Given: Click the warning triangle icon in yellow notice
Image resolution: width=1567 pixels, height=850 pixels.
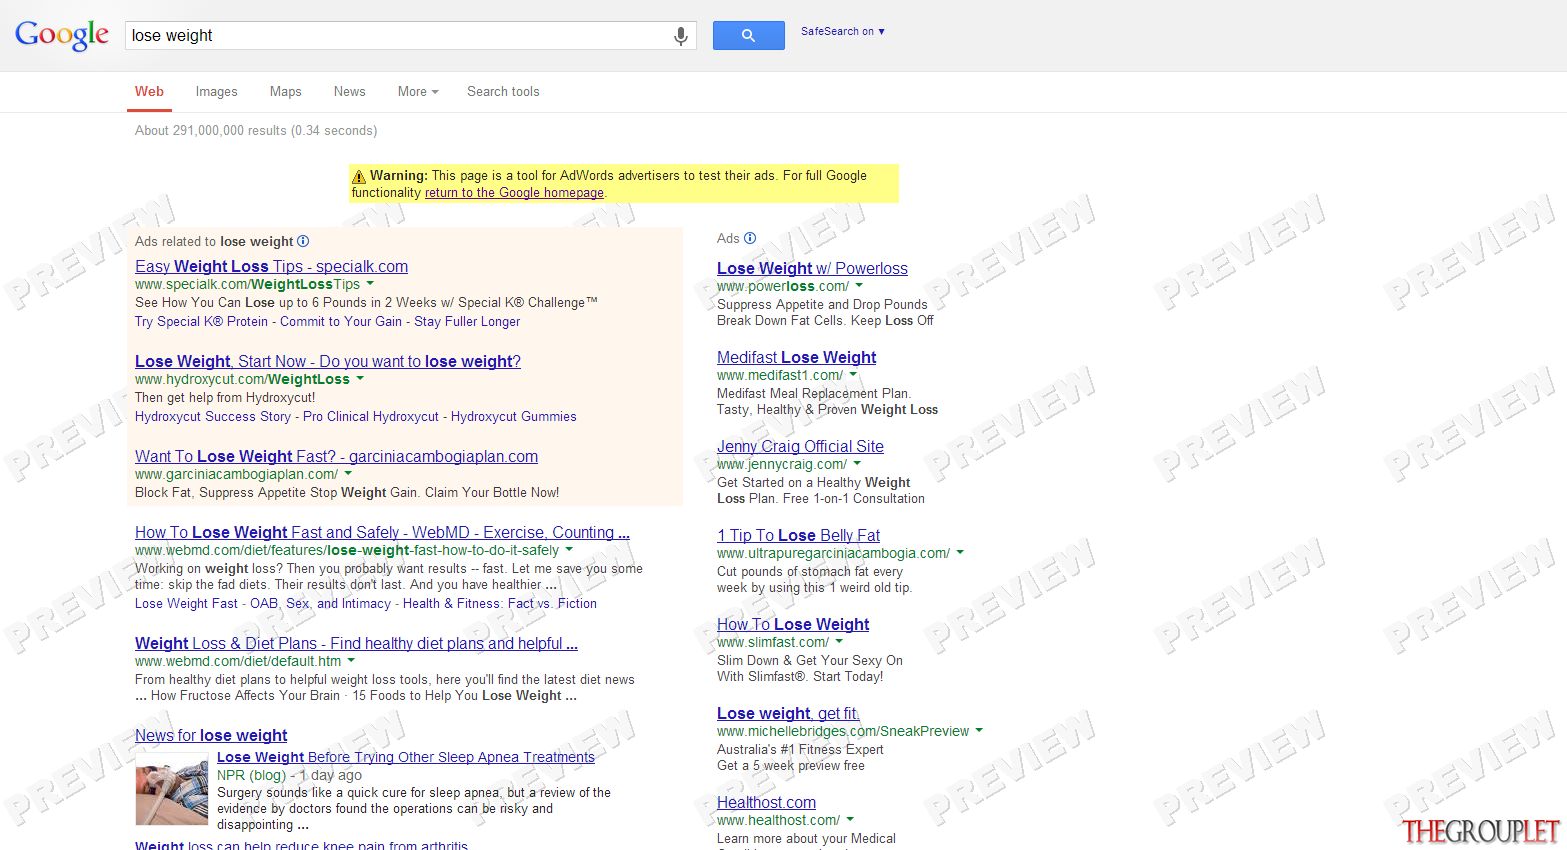Looking at the screenshot, I should tap(359, 176).
